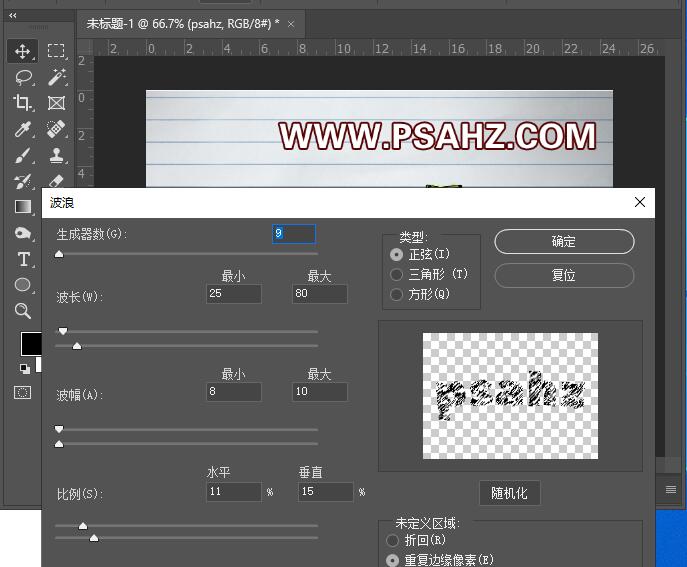
Task: Select the Eraser tool
Action: pos(57,180)
